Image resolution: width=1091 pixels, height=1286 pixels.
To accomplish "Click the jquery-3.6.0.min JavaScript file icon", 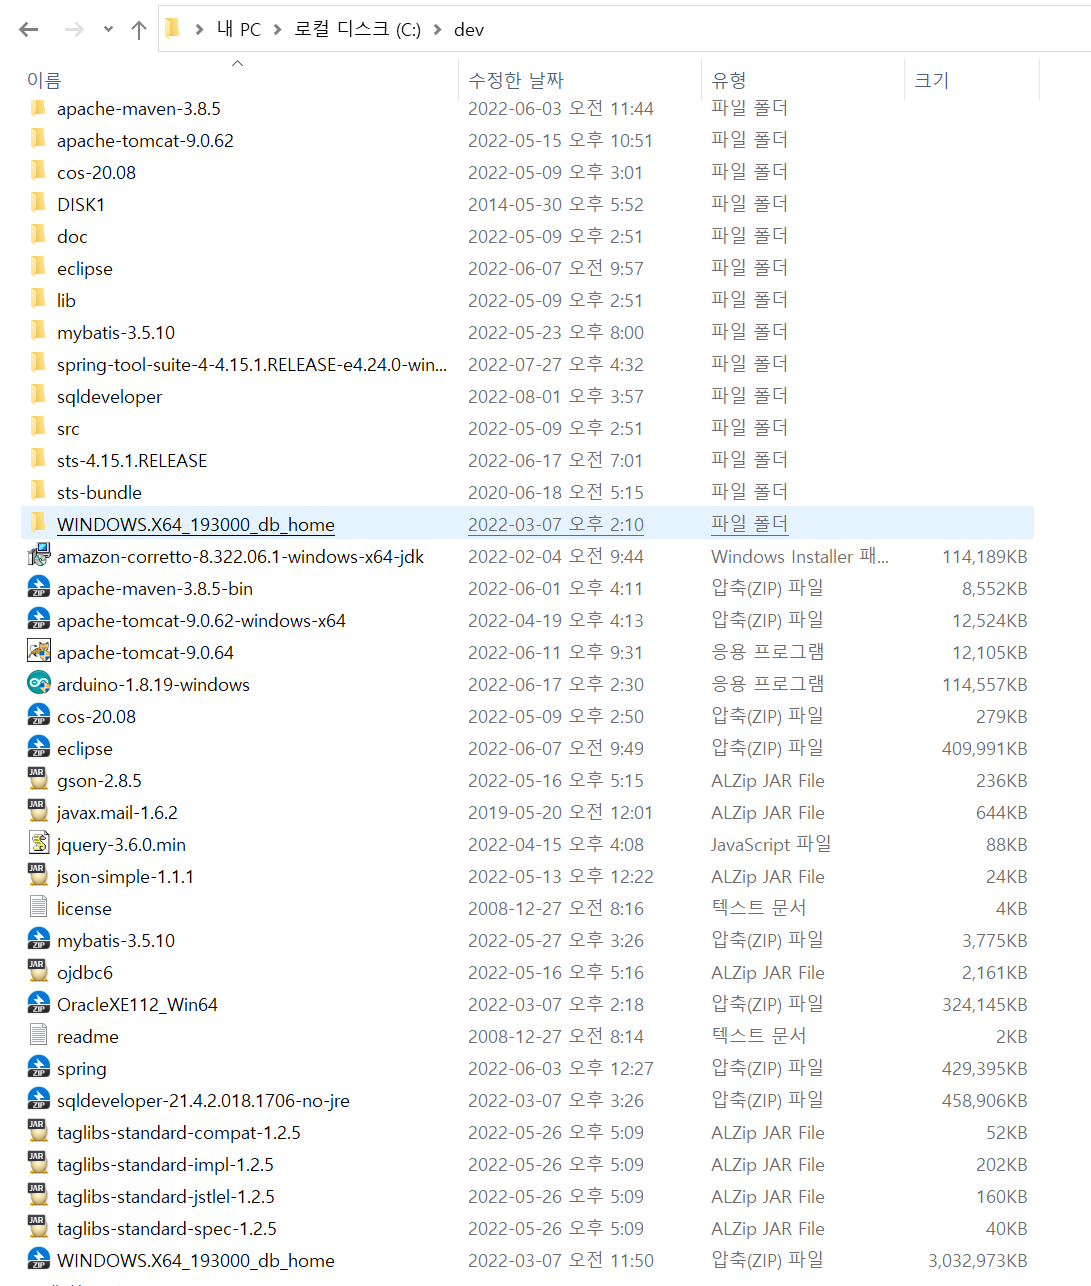I will point(38,844).
